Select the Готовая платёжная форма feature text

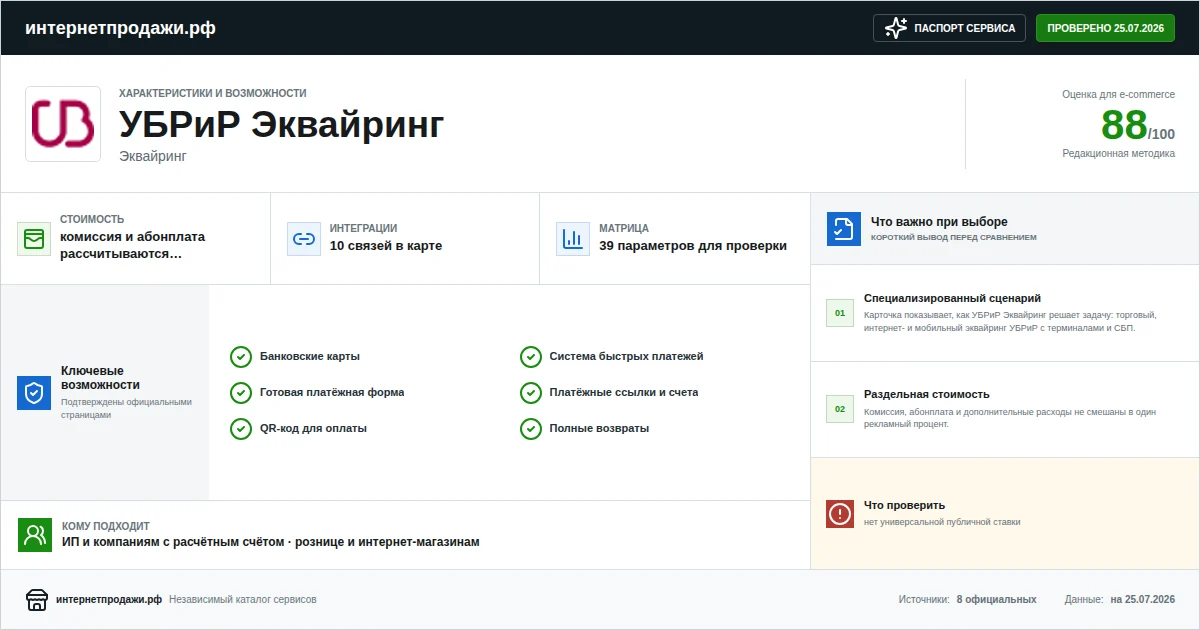tap(332, 392)
